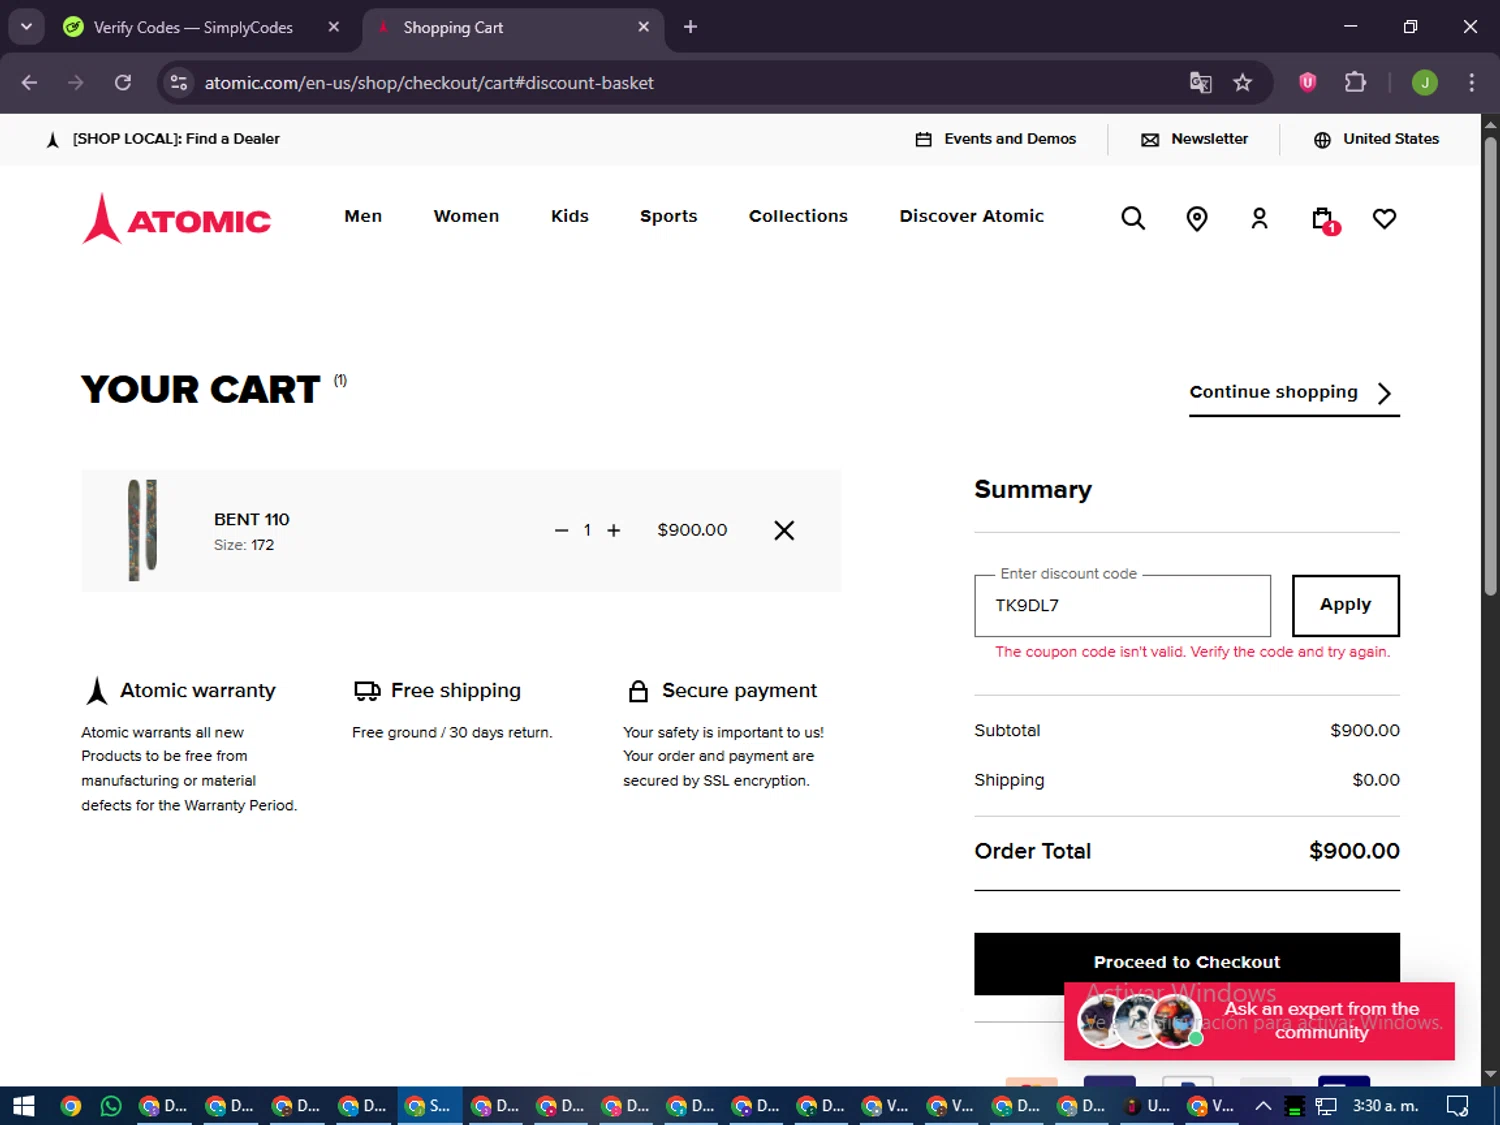
Task: Select the Shopping Cart tab
Action: (x=512, y=27)
